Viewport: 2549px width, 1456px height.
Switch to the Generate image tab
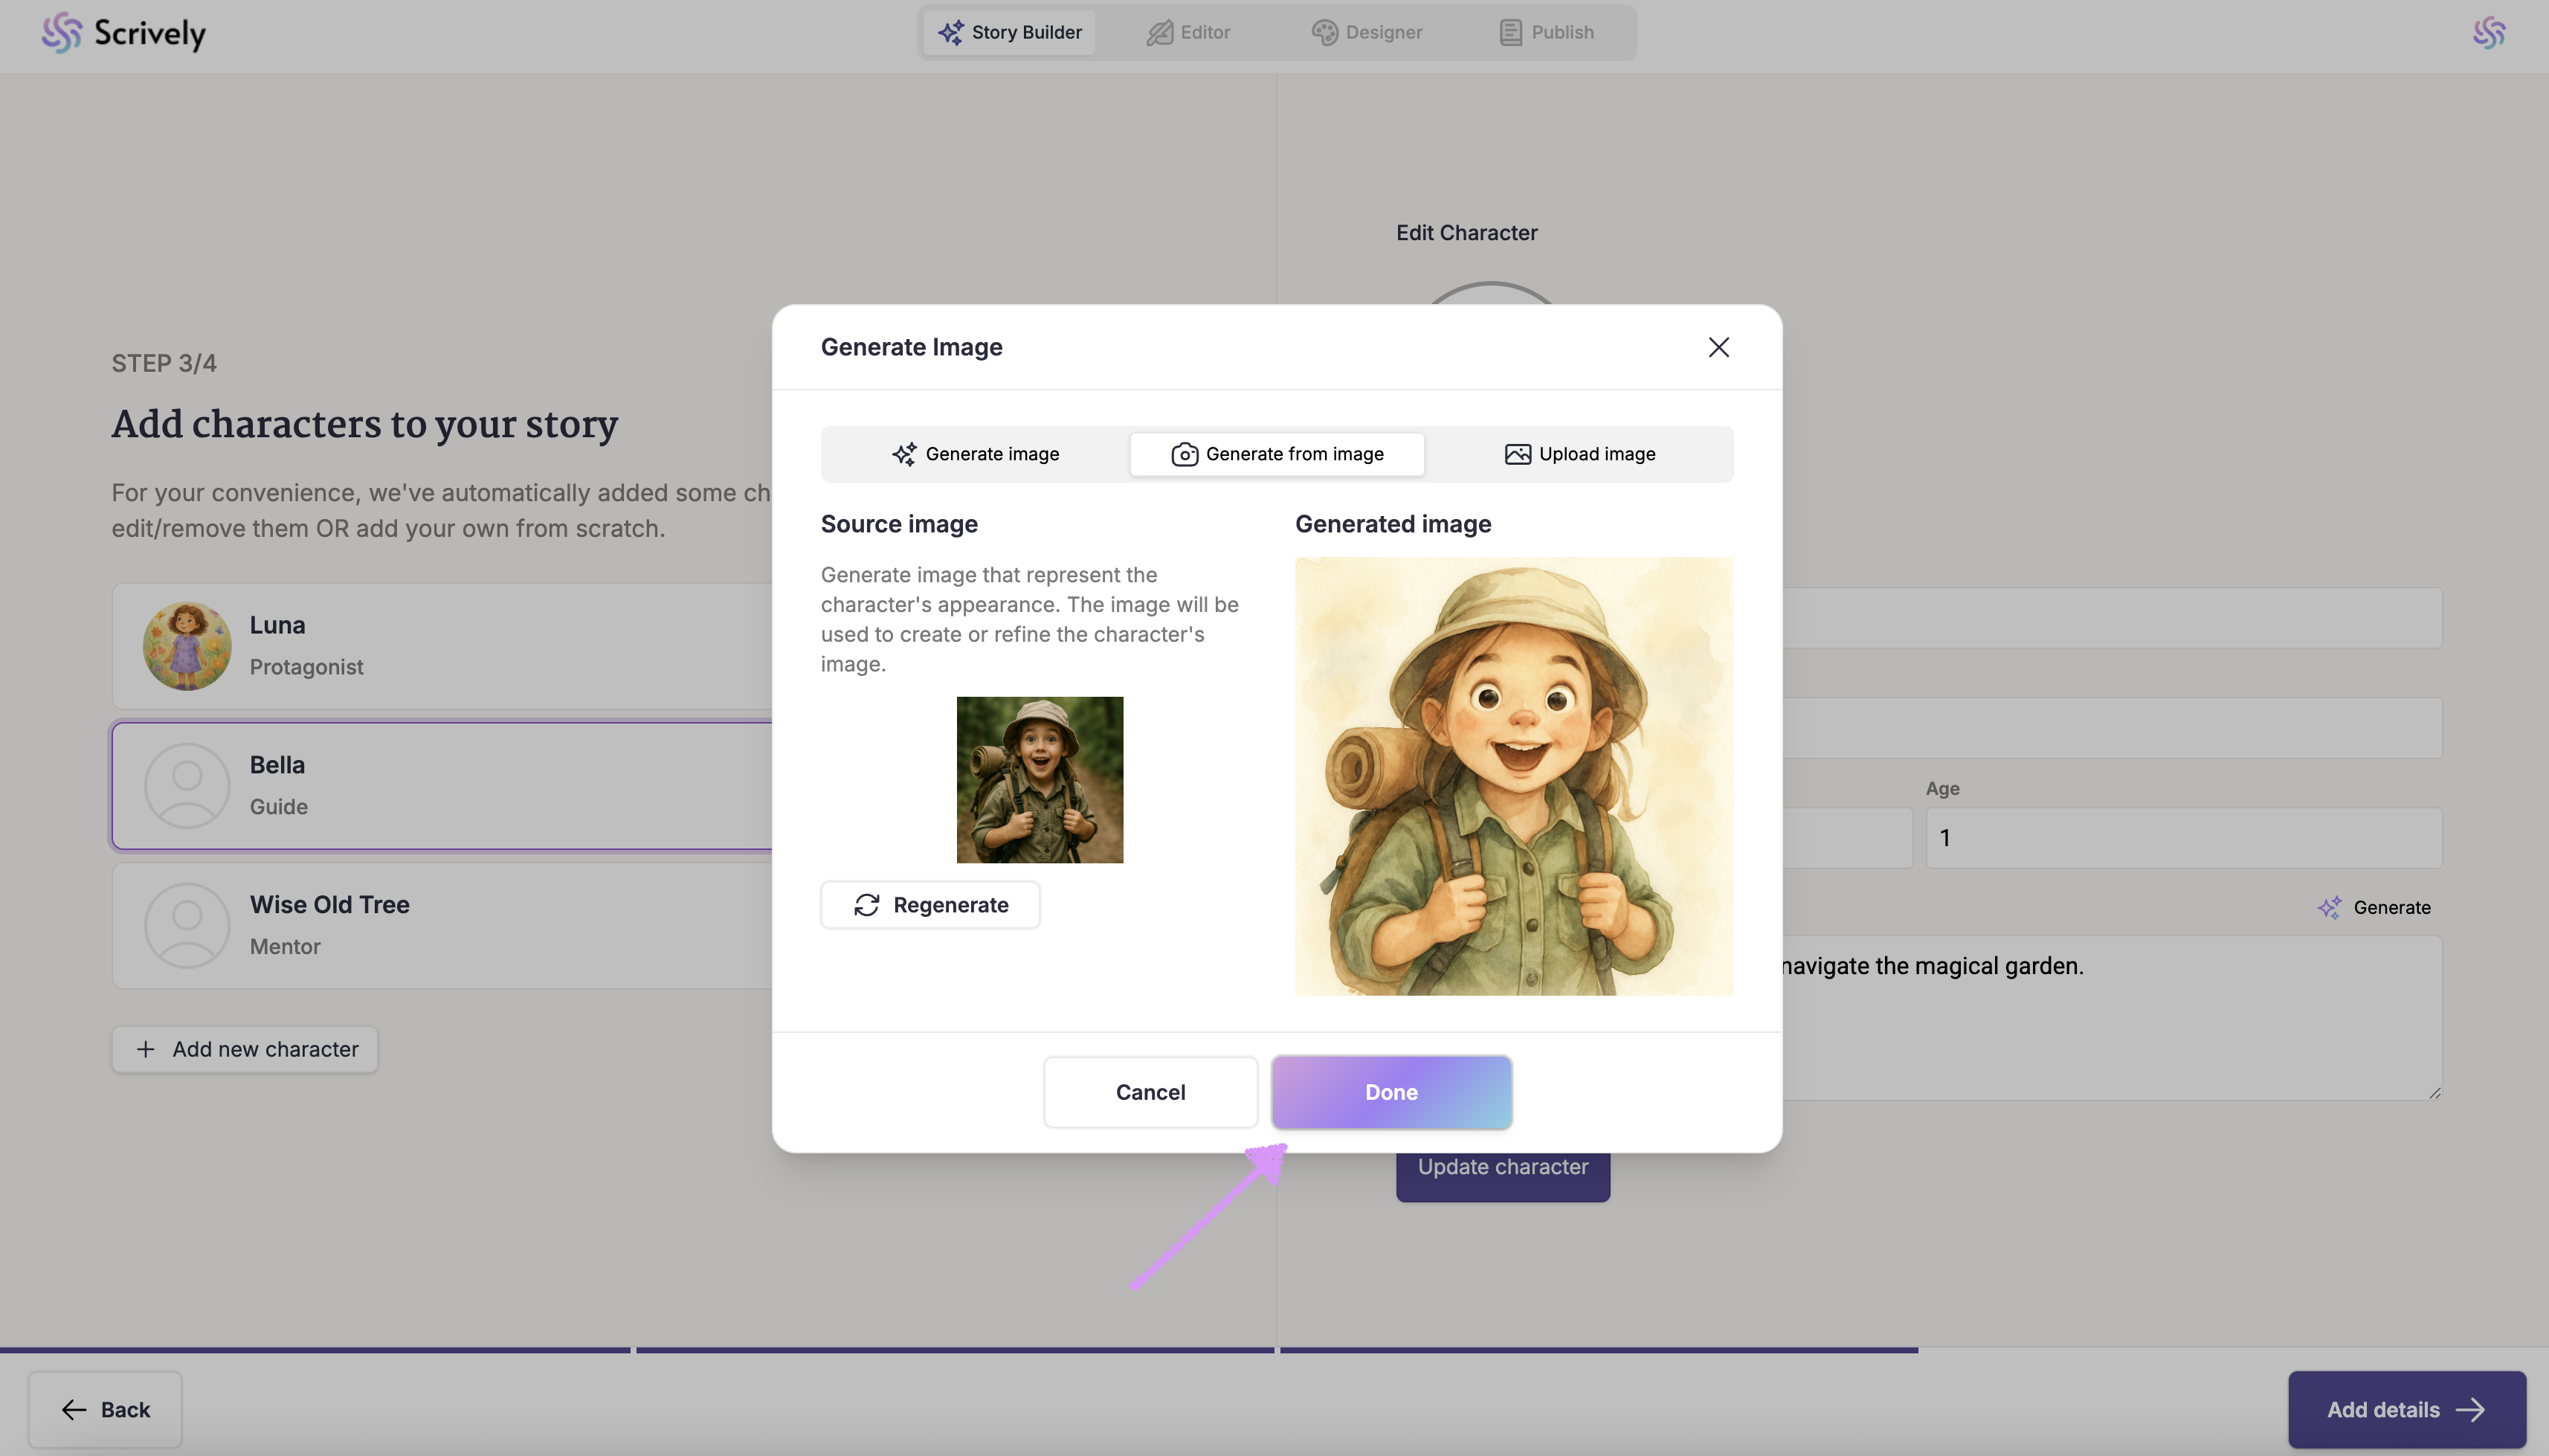[x=975, y=454]
